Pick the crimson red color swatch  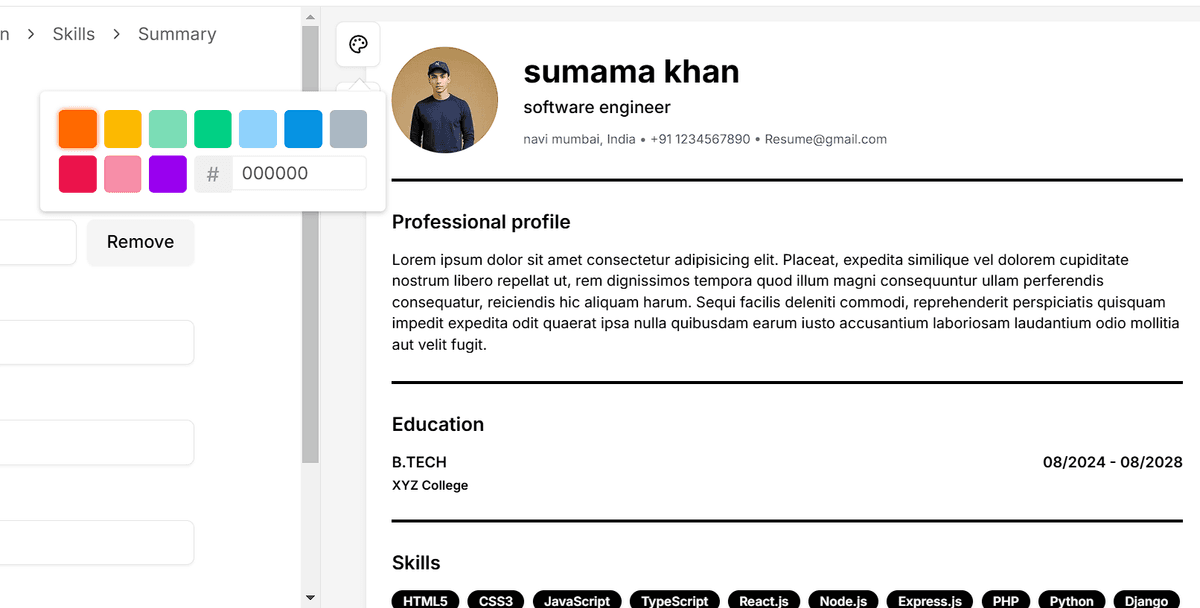click(78, 174)
